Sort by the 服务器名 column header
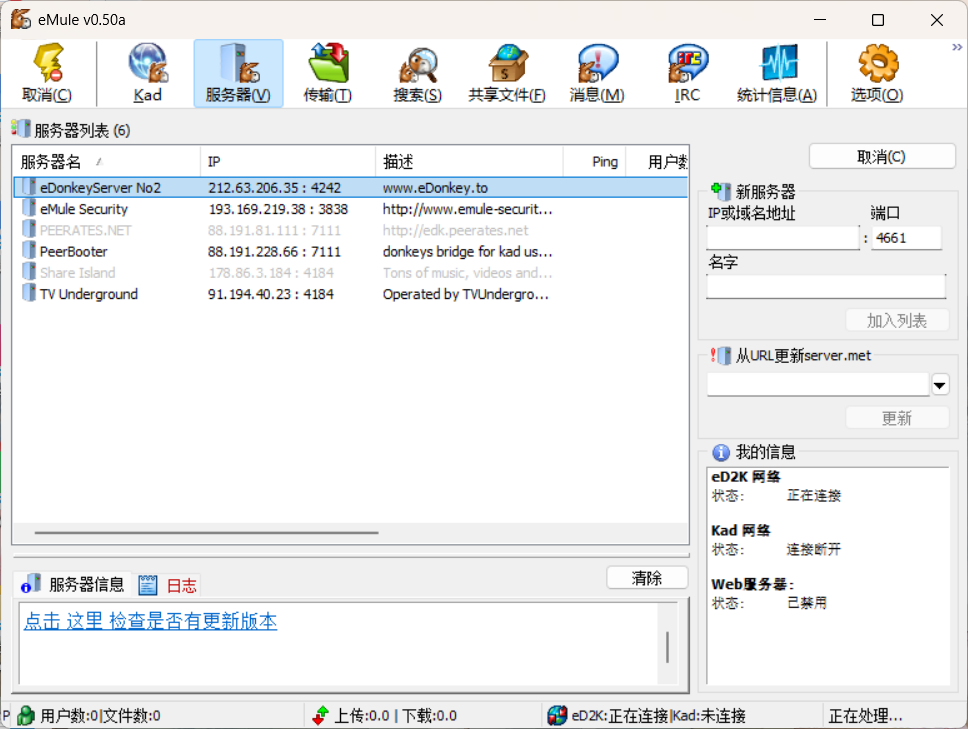 (x=107, y=162)
